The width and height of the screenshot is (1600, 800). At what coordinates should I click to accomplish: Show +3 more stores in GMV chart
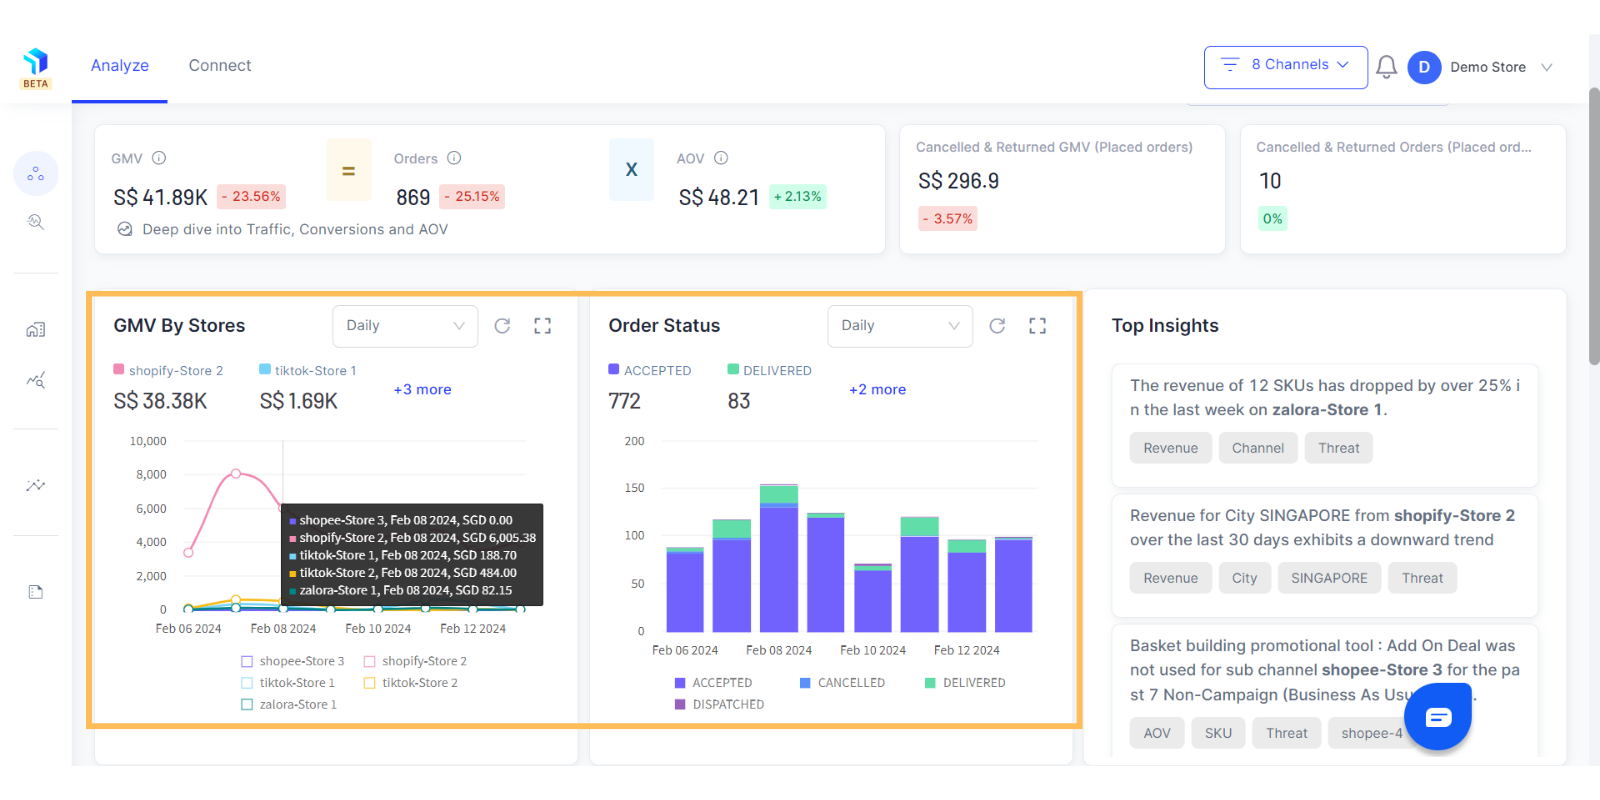click(422, 390)
